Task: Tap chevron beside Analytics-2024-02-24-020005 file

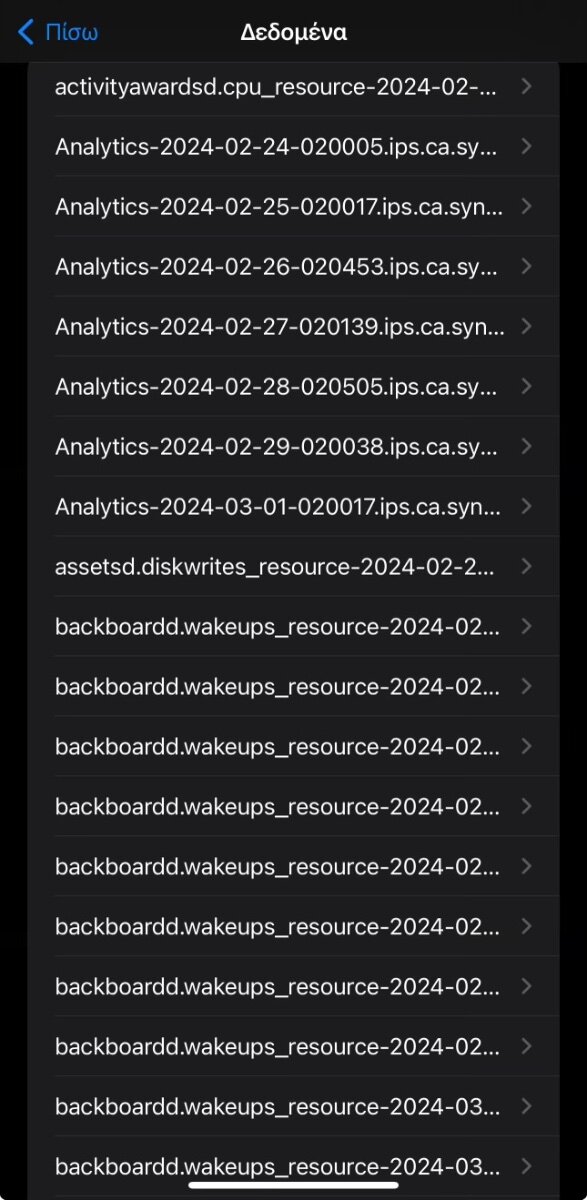Action: point(527,146)
